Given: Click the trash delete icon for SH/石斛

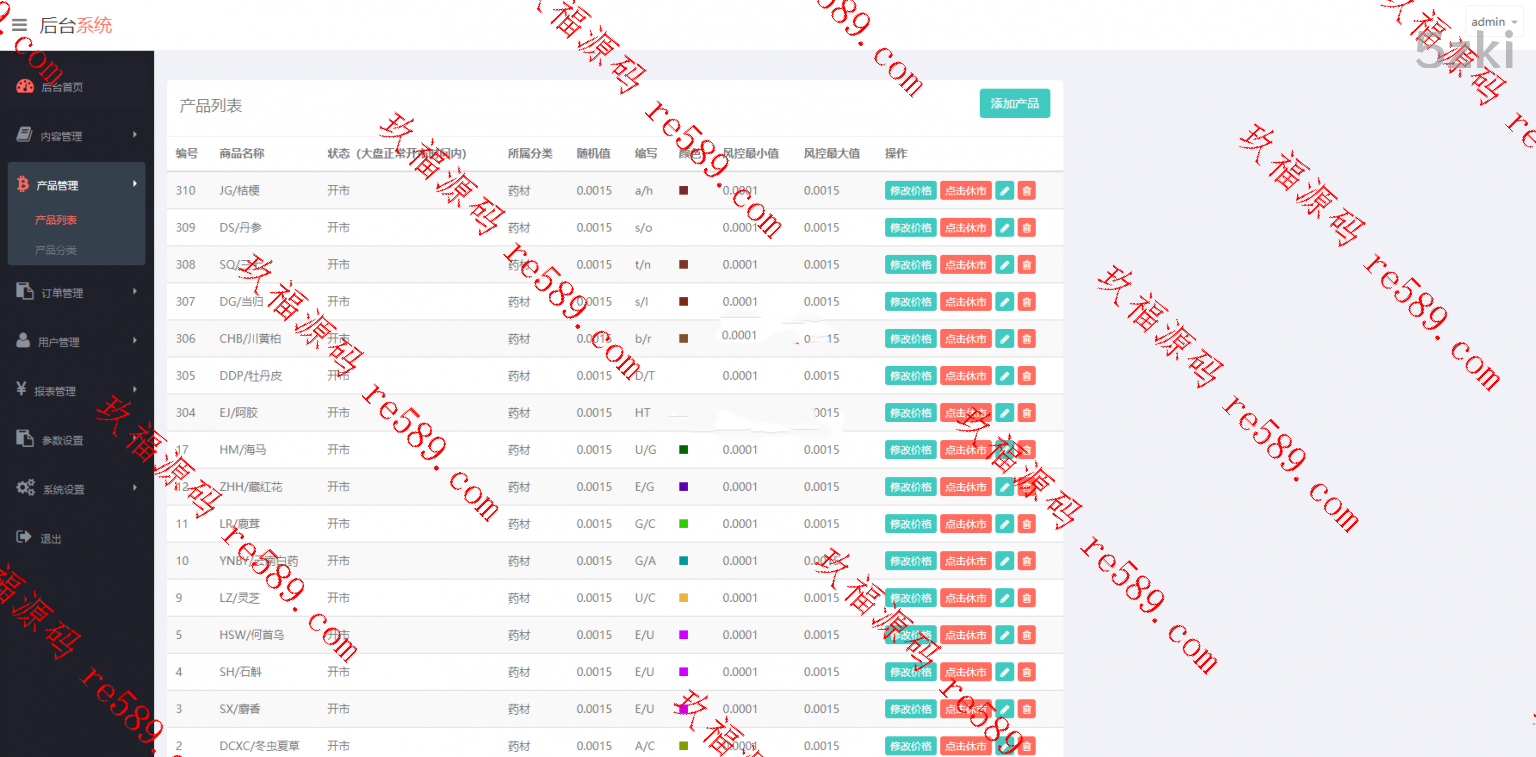Looking at the screenshot, I should coord(1026,672).
